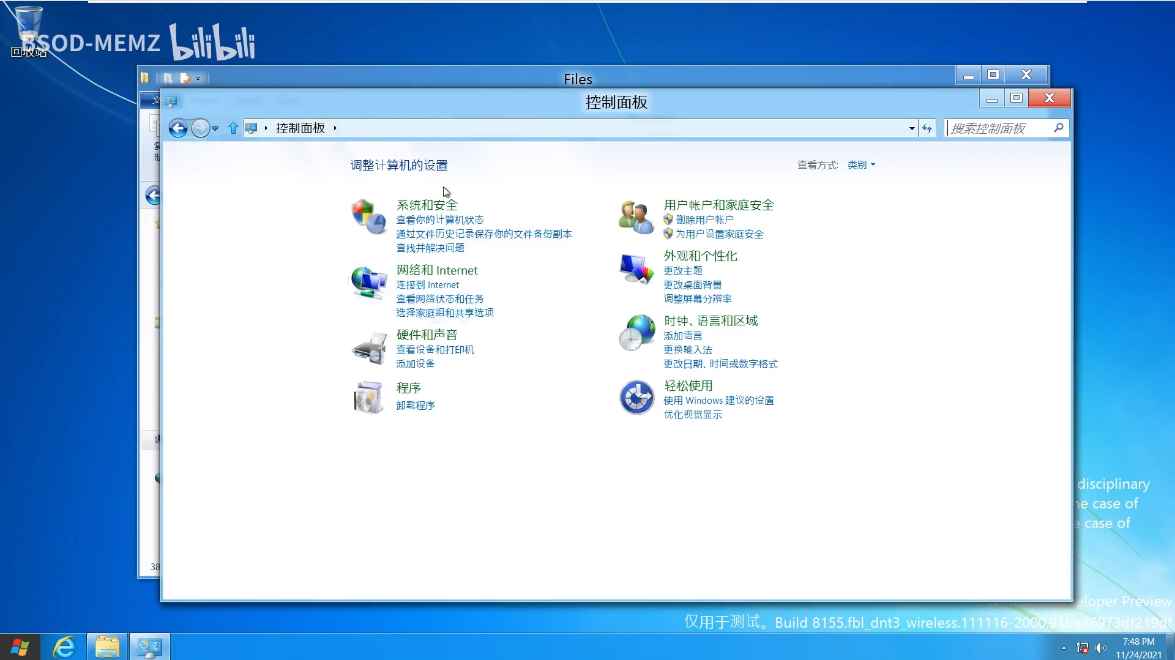The image size is (1175, 660).
Task: Open the 用户帐户和家庭安全 users icon
Action: 636,217
